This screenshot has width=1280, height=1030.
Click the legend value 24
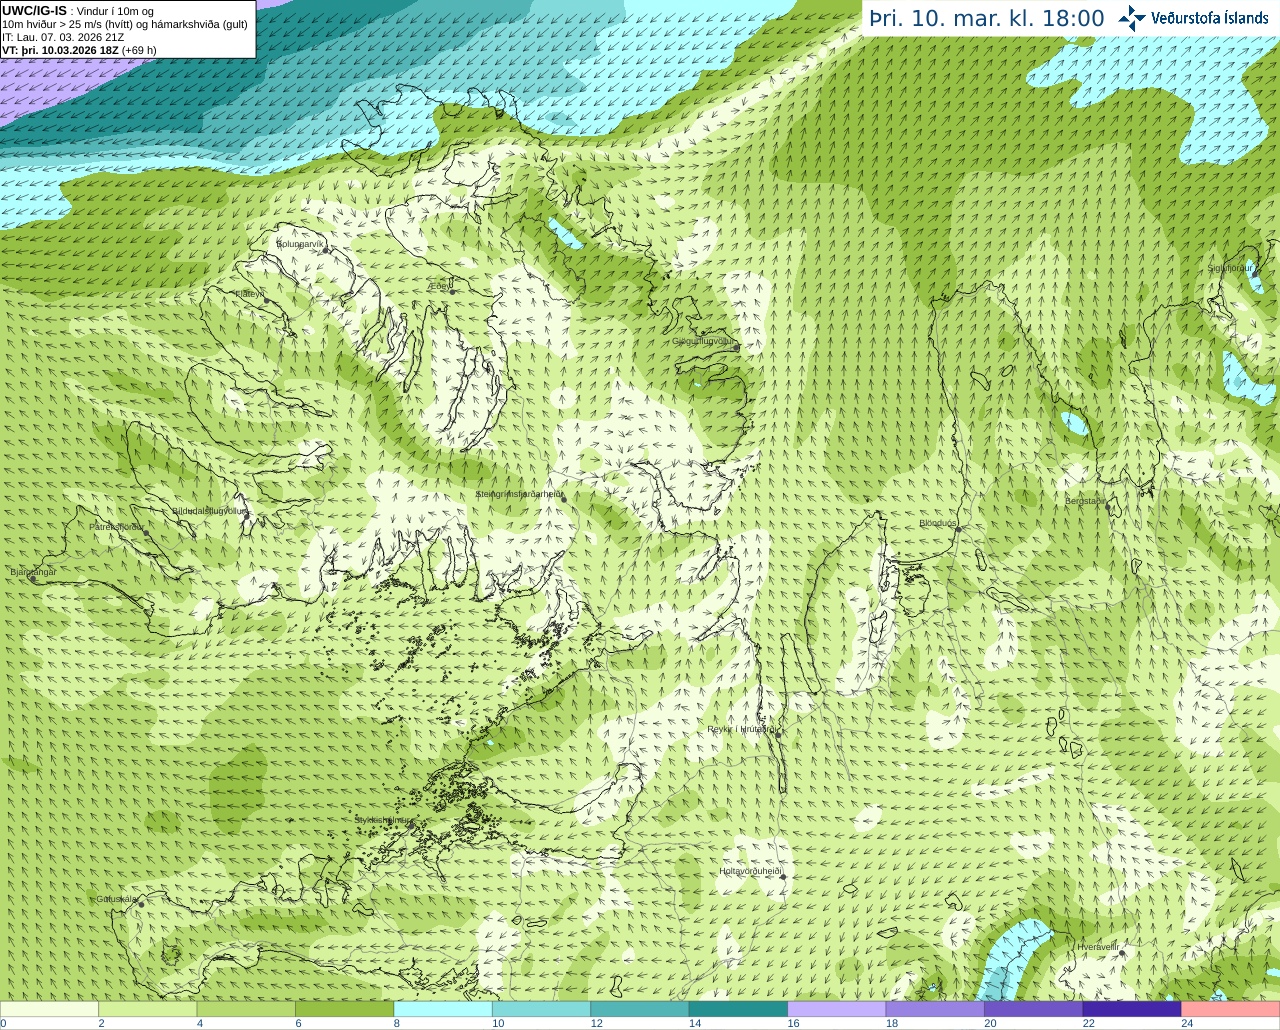tap(1187, 1023)
